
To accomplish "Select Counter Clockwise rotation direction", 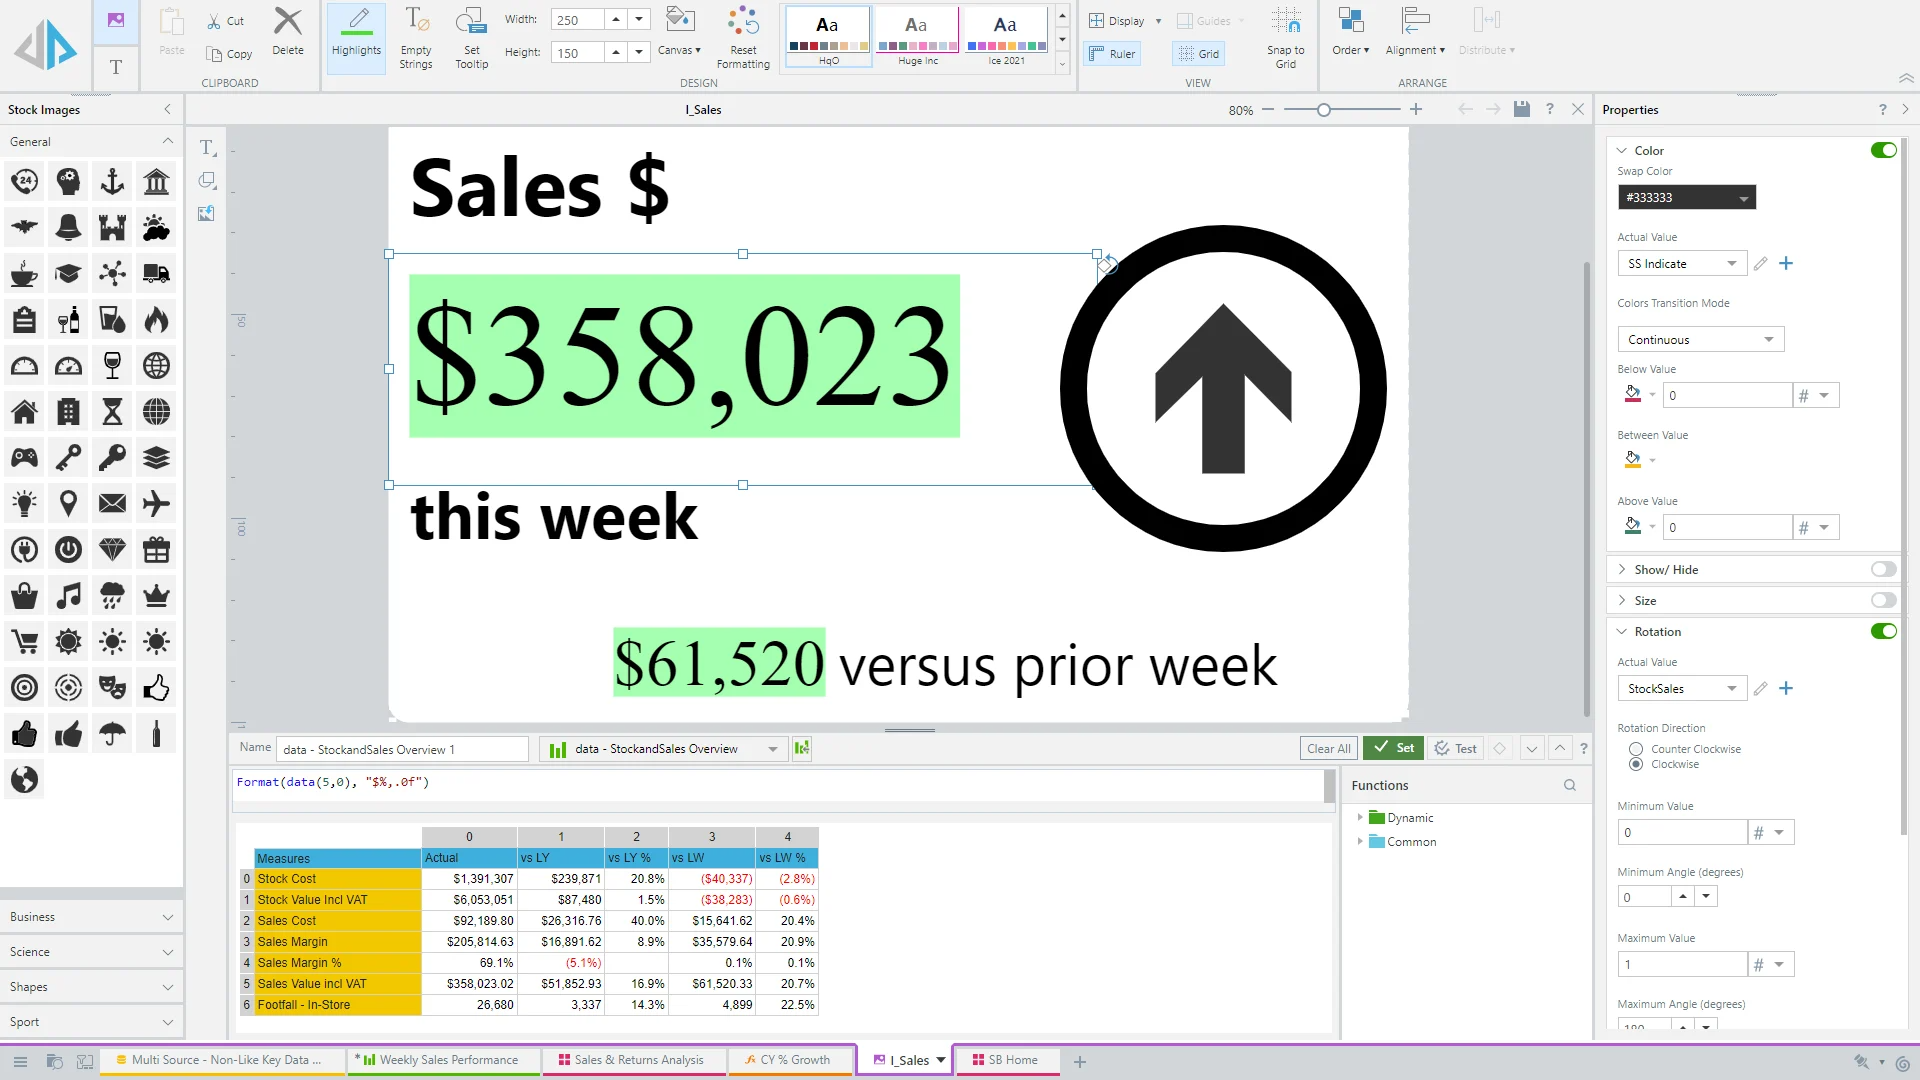I will pyautogui.click(x=1636, y=749).
